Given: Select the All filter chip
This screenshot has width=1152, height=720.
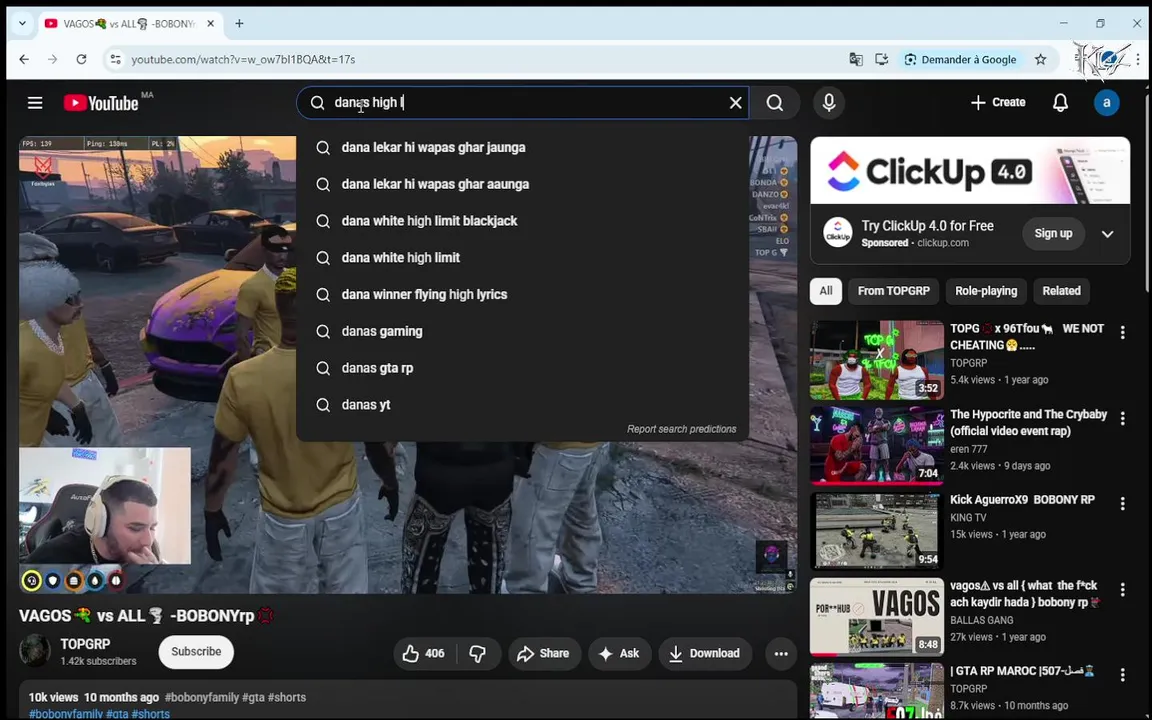Looking at the screenshot, I should pyautogui.click(x=826, y=291).
